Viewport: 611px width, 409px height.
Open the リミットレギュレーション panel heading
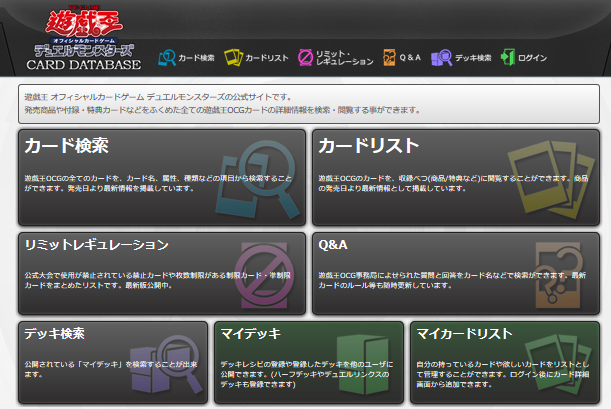tap(97, 245)
